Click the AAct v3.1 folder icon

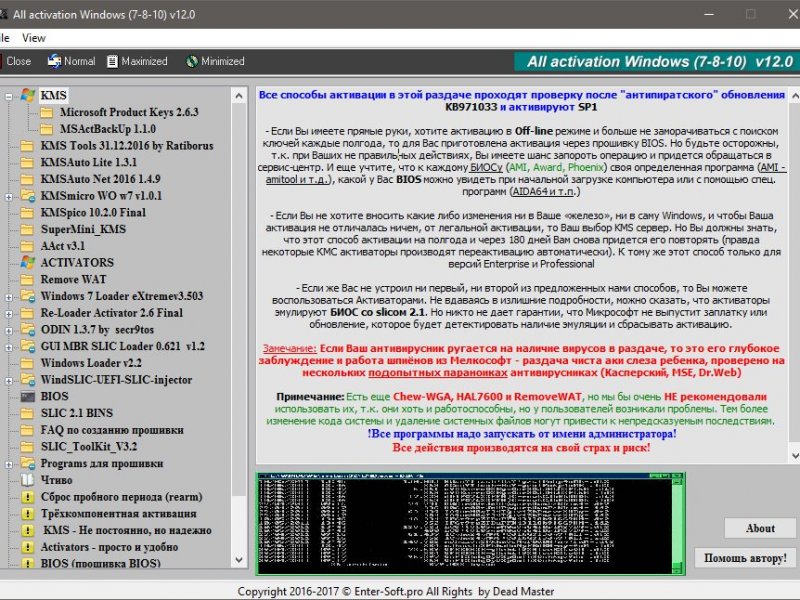(28, 246)
